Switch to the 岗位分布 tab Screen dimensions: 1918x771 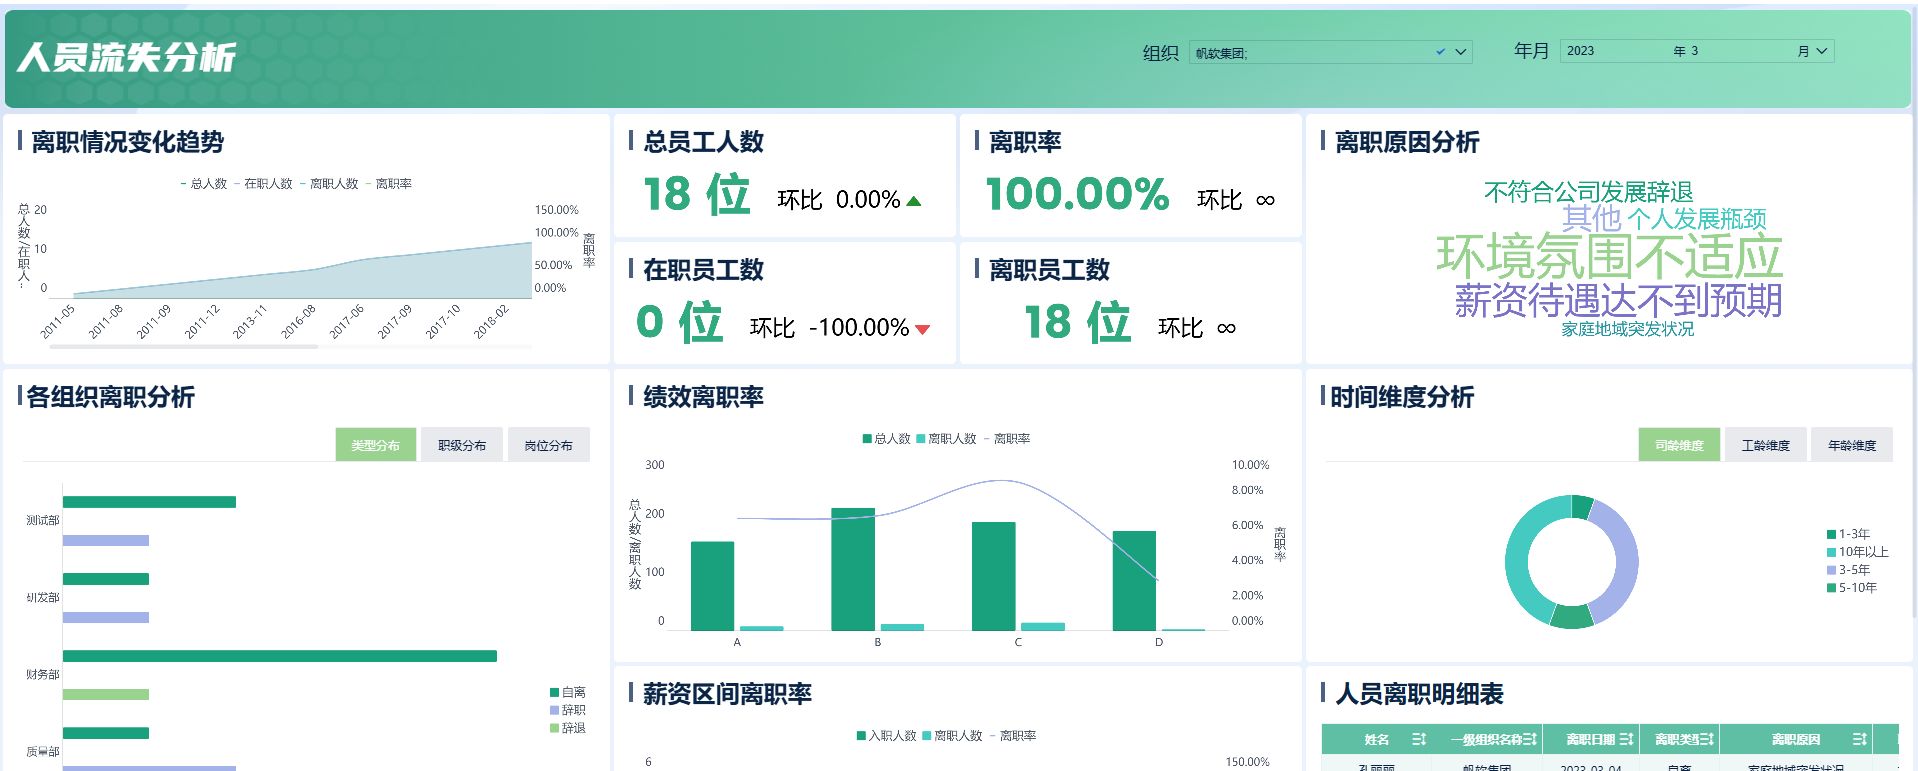548,445
